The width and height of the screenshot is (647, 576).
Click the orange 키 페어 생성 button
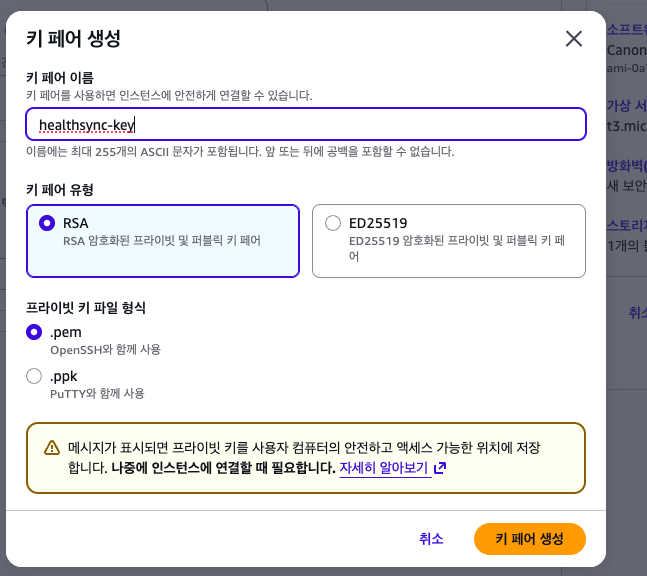(x=530, y=539)
